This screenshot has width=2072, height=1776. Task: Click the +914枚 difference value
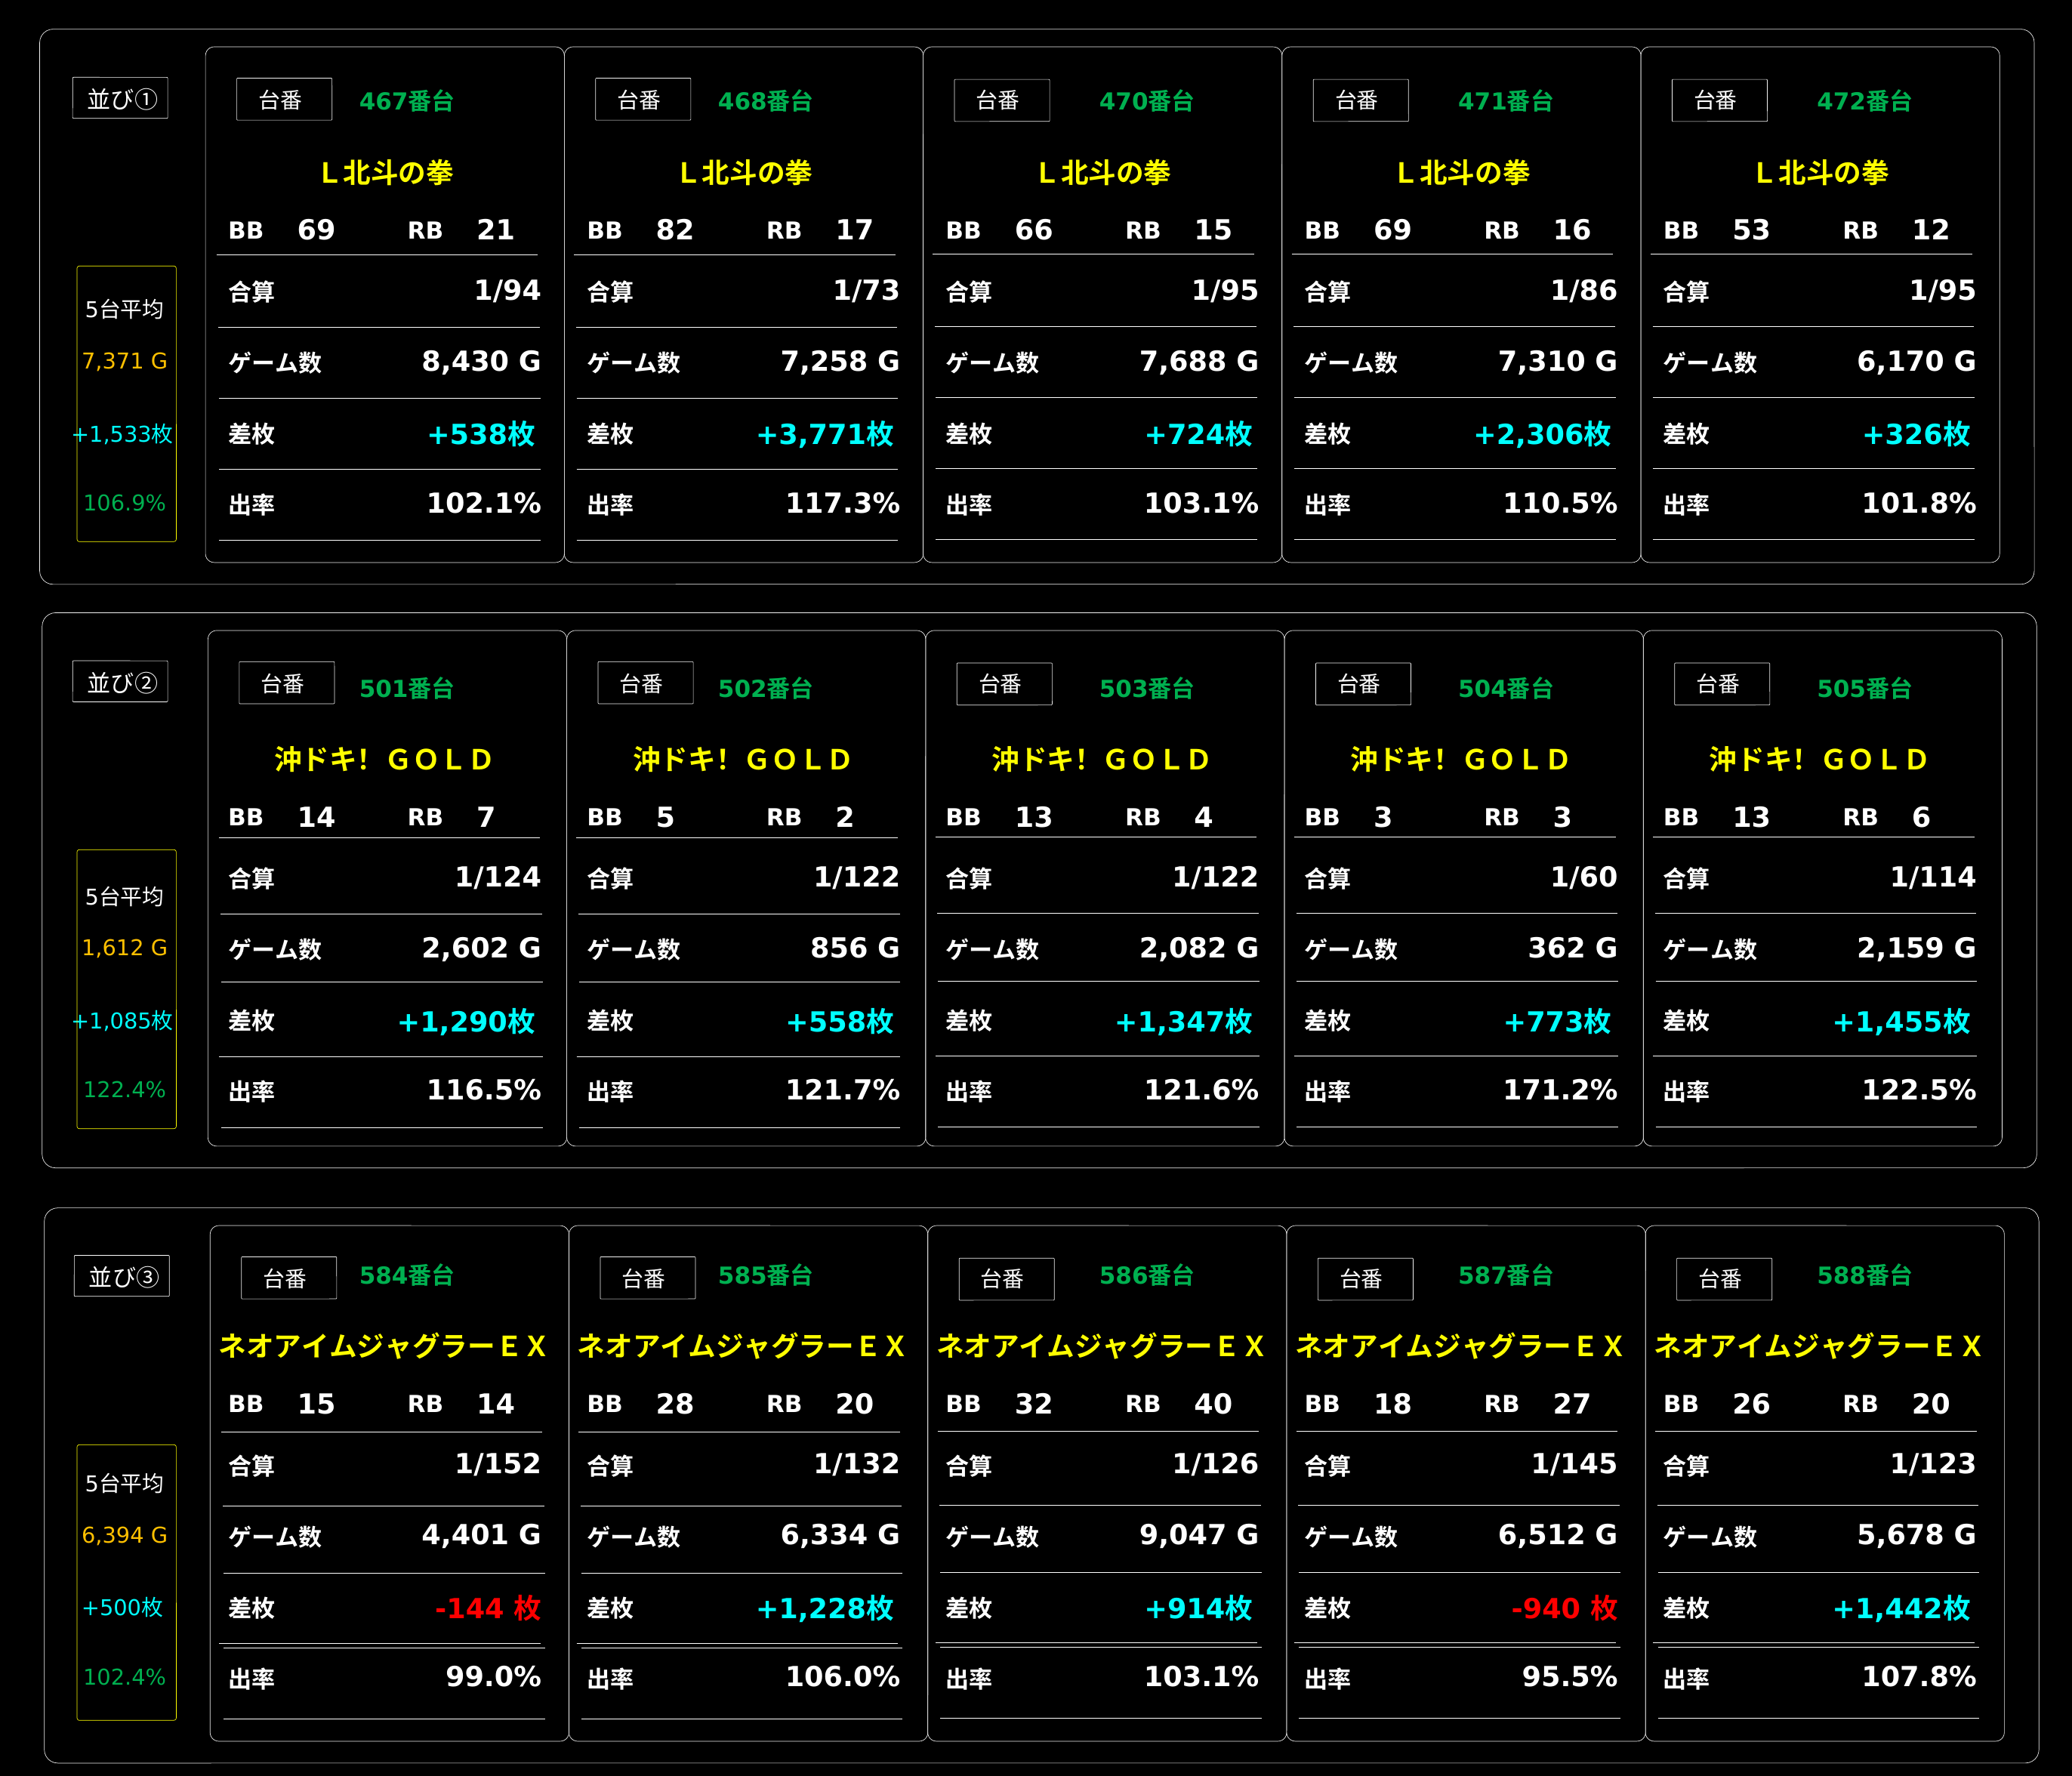click(x=1199, y=1608)
